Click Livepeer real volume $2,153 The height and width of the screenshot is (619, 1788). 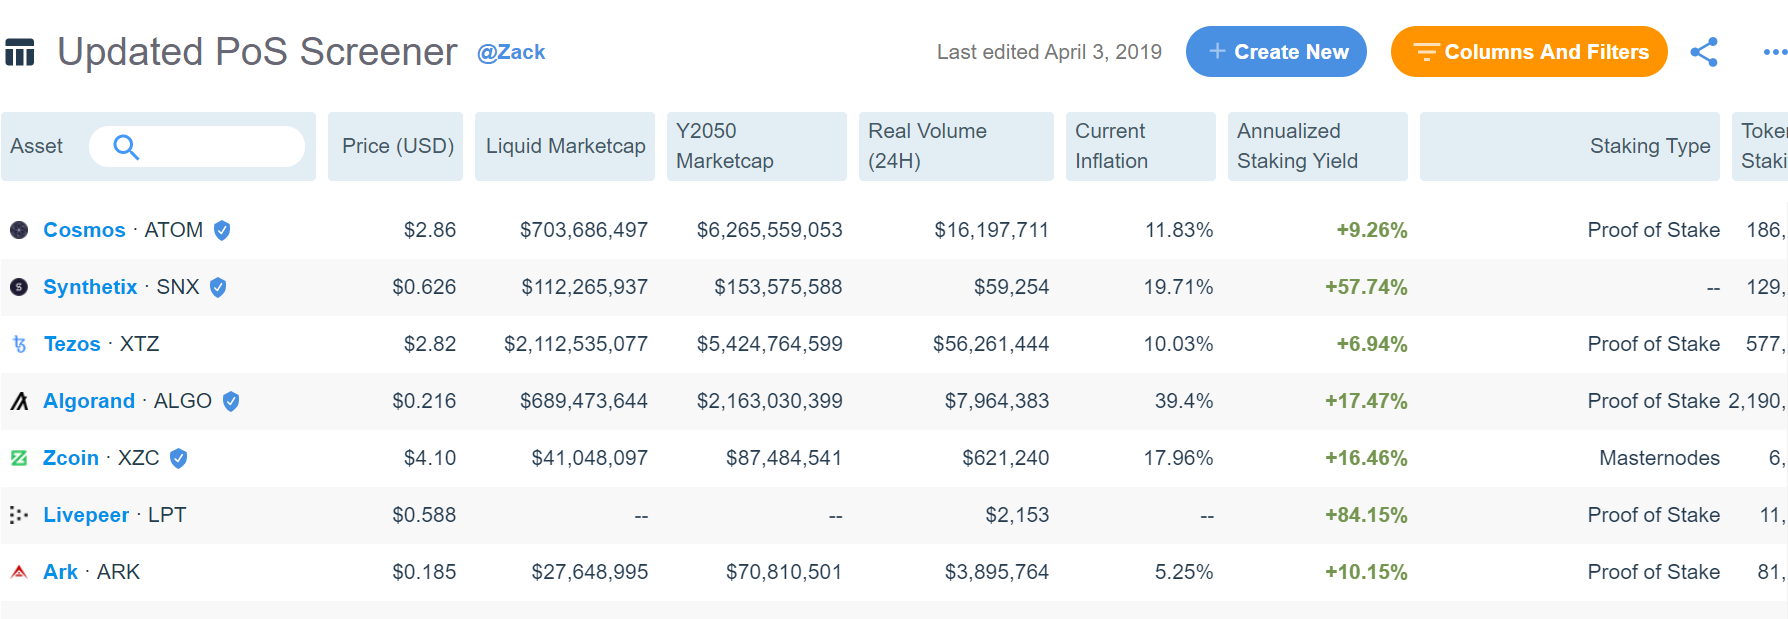tap(1017, 515)
